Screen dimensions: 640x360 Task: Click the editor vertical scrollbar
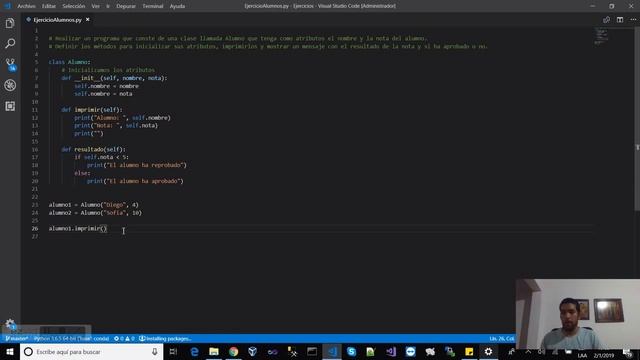(x=637, y=118)
